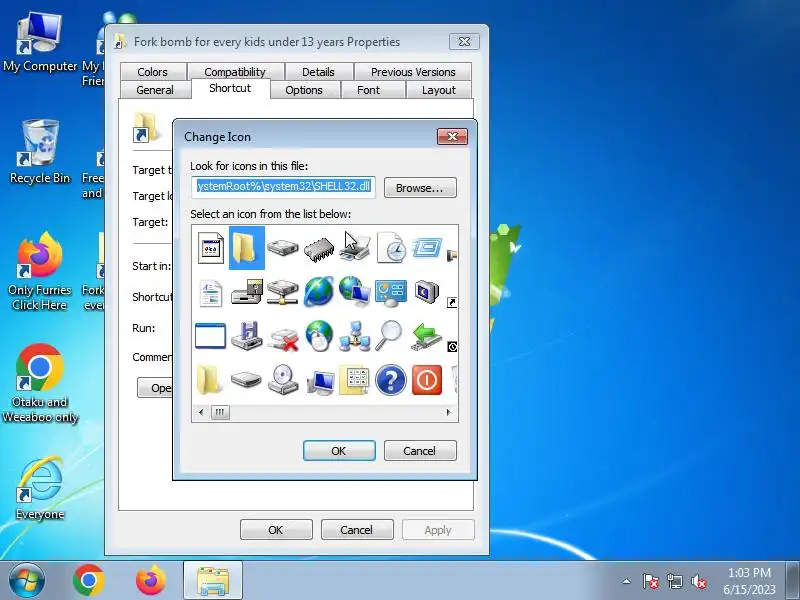Select the magnifying glass icon
Viewport: 800px width, 600px height.
389,336
